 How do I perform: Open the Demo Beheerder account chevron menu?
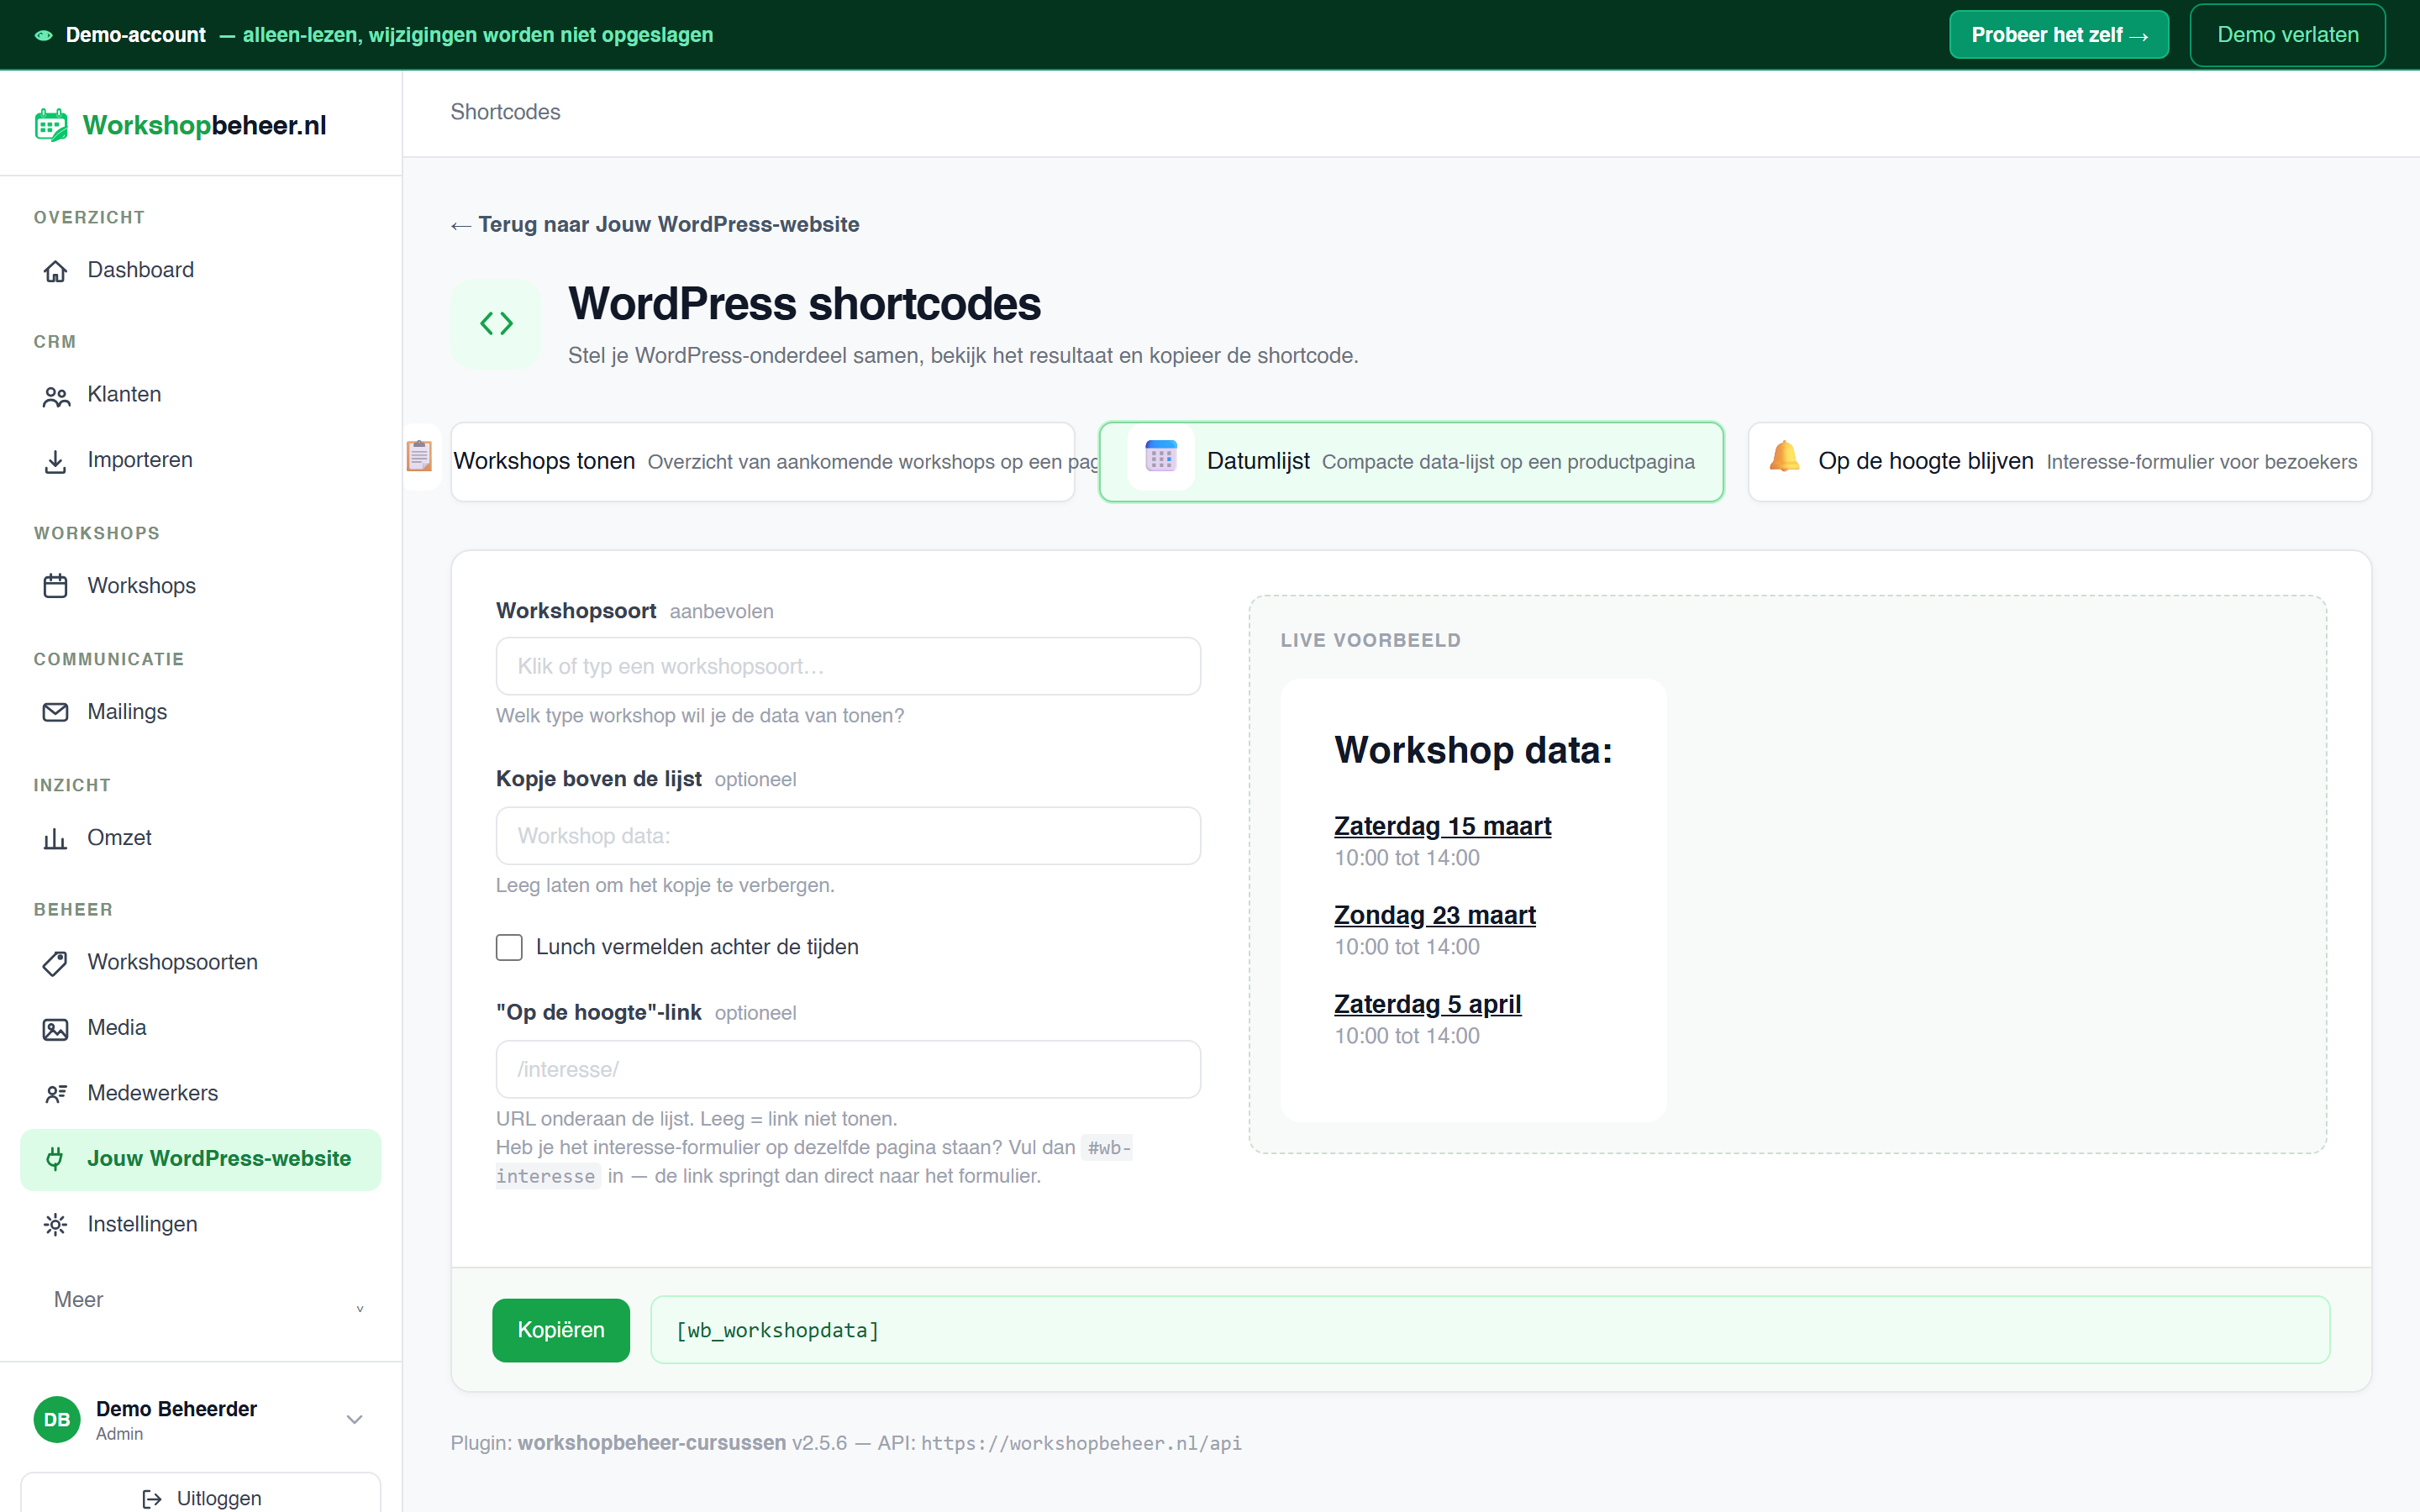tap(354, 1420)
